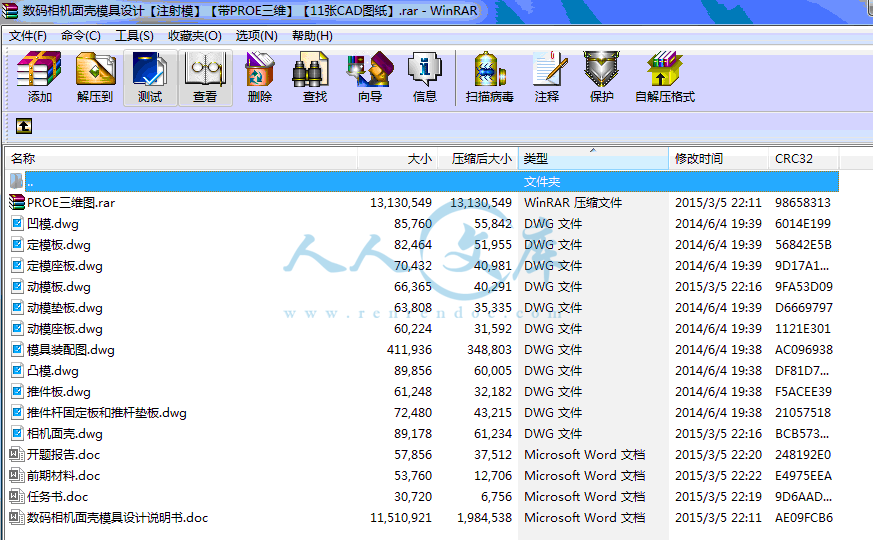Click the 测试 (Test) toolbar icon
The height and width of the screenshot is (540, 873).
(150, 69)
